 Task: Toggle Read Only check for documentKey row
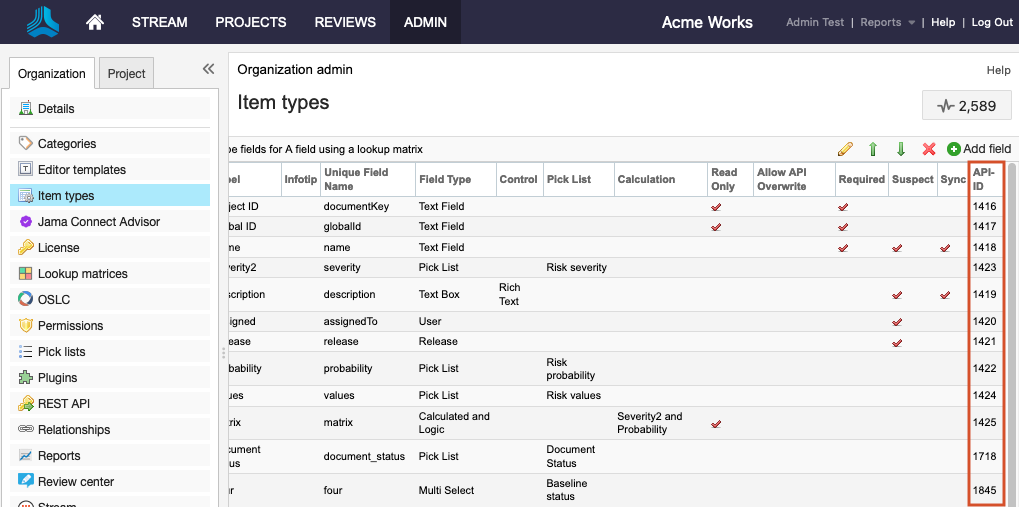tap(716, 207)
